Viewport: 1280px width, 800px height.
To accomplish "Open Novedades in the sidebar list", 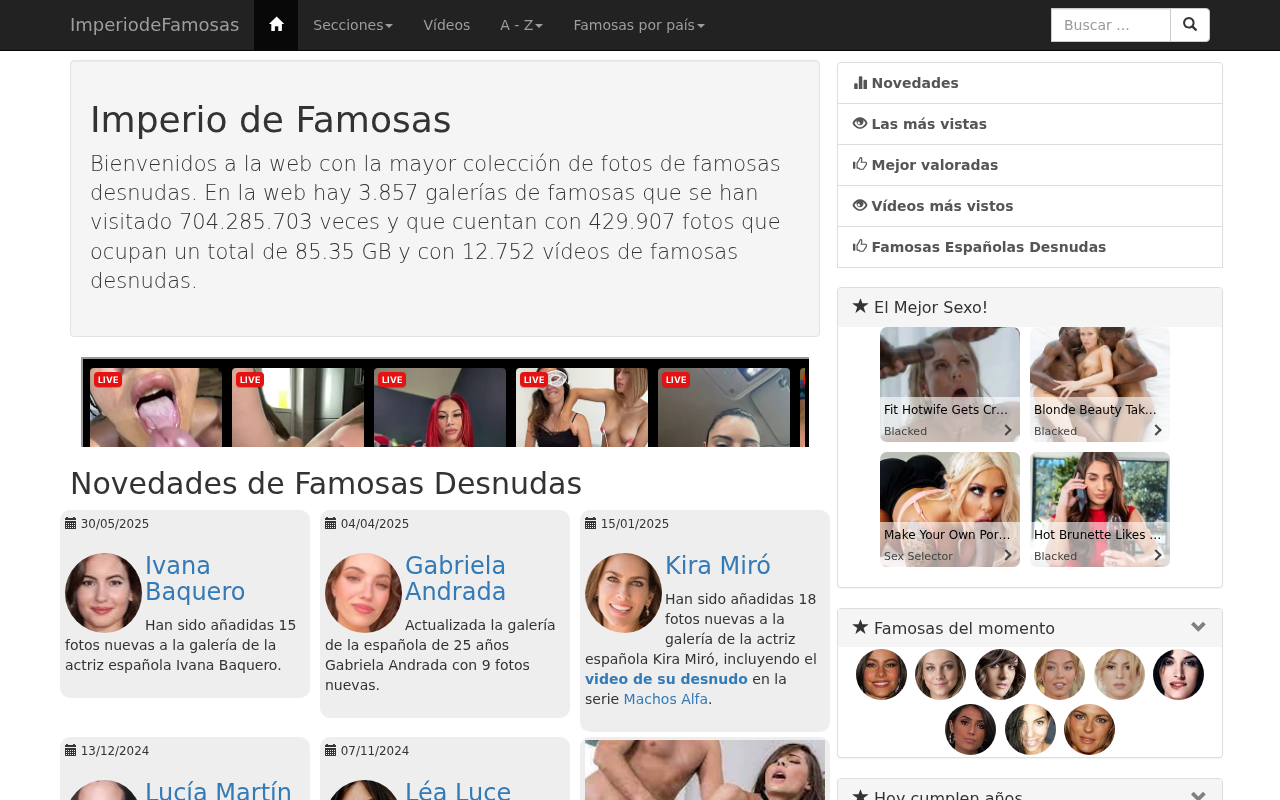I will (x=1030, y=83).
